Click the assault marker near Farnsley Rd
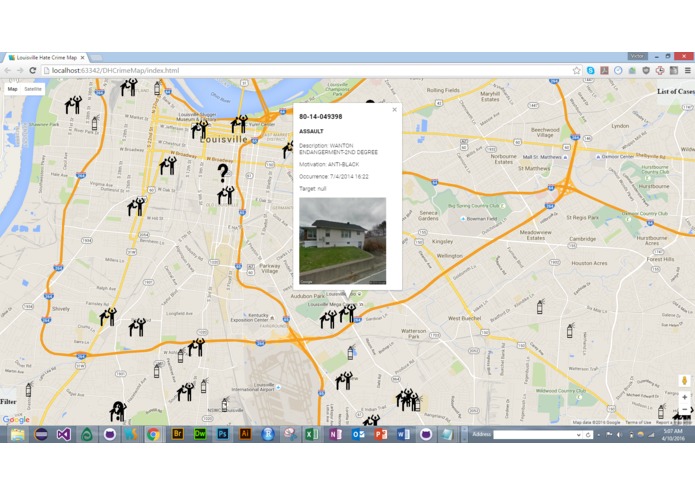The image size is (695, 494). pyautogui.click(x=108, y=316)
